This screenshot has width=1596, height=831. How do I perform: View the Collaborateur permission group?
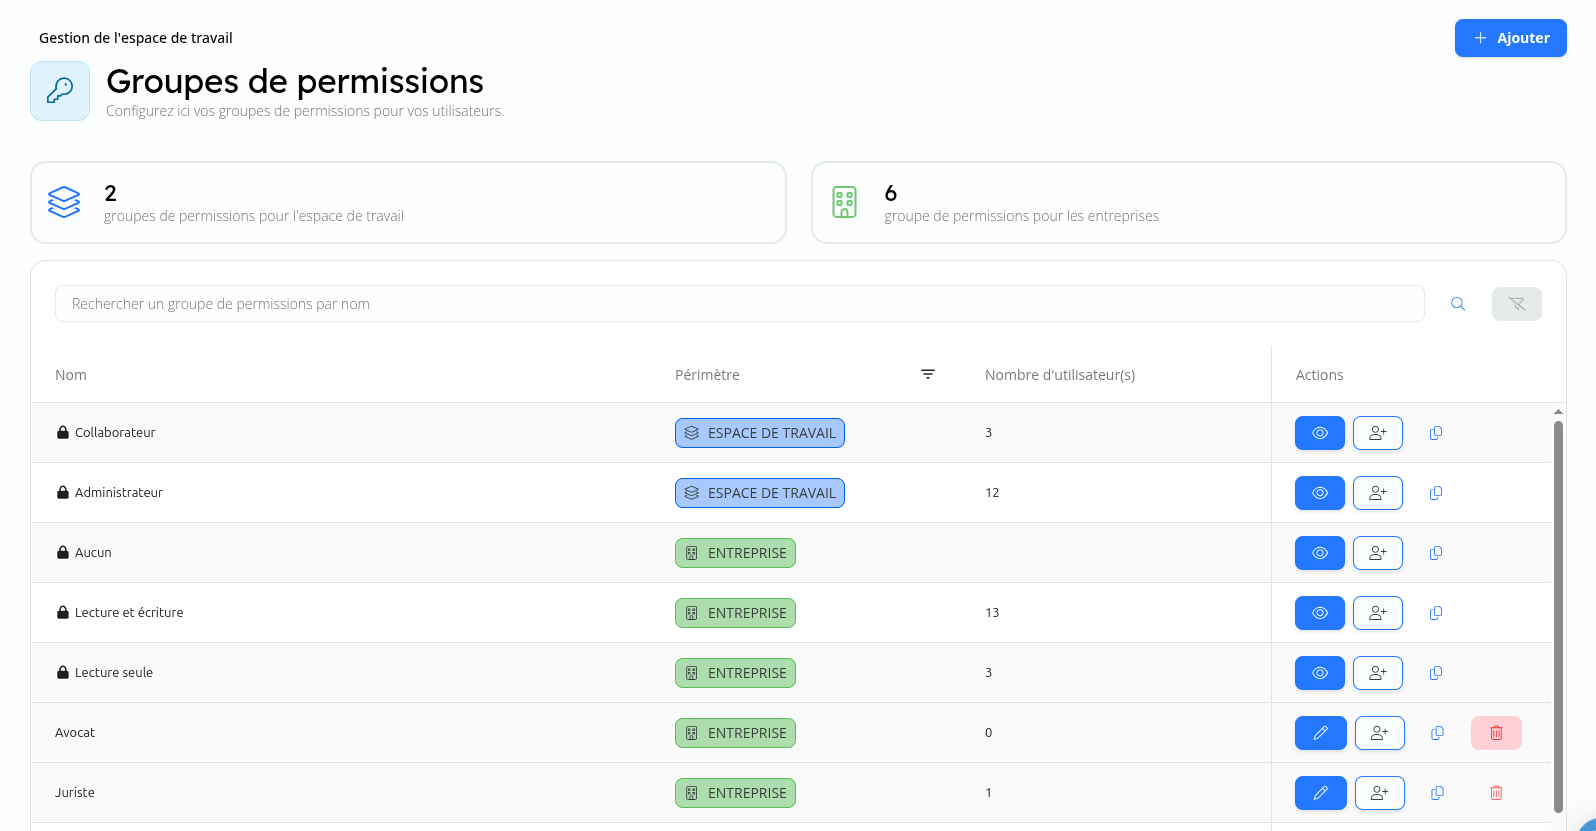[1319, 433]
